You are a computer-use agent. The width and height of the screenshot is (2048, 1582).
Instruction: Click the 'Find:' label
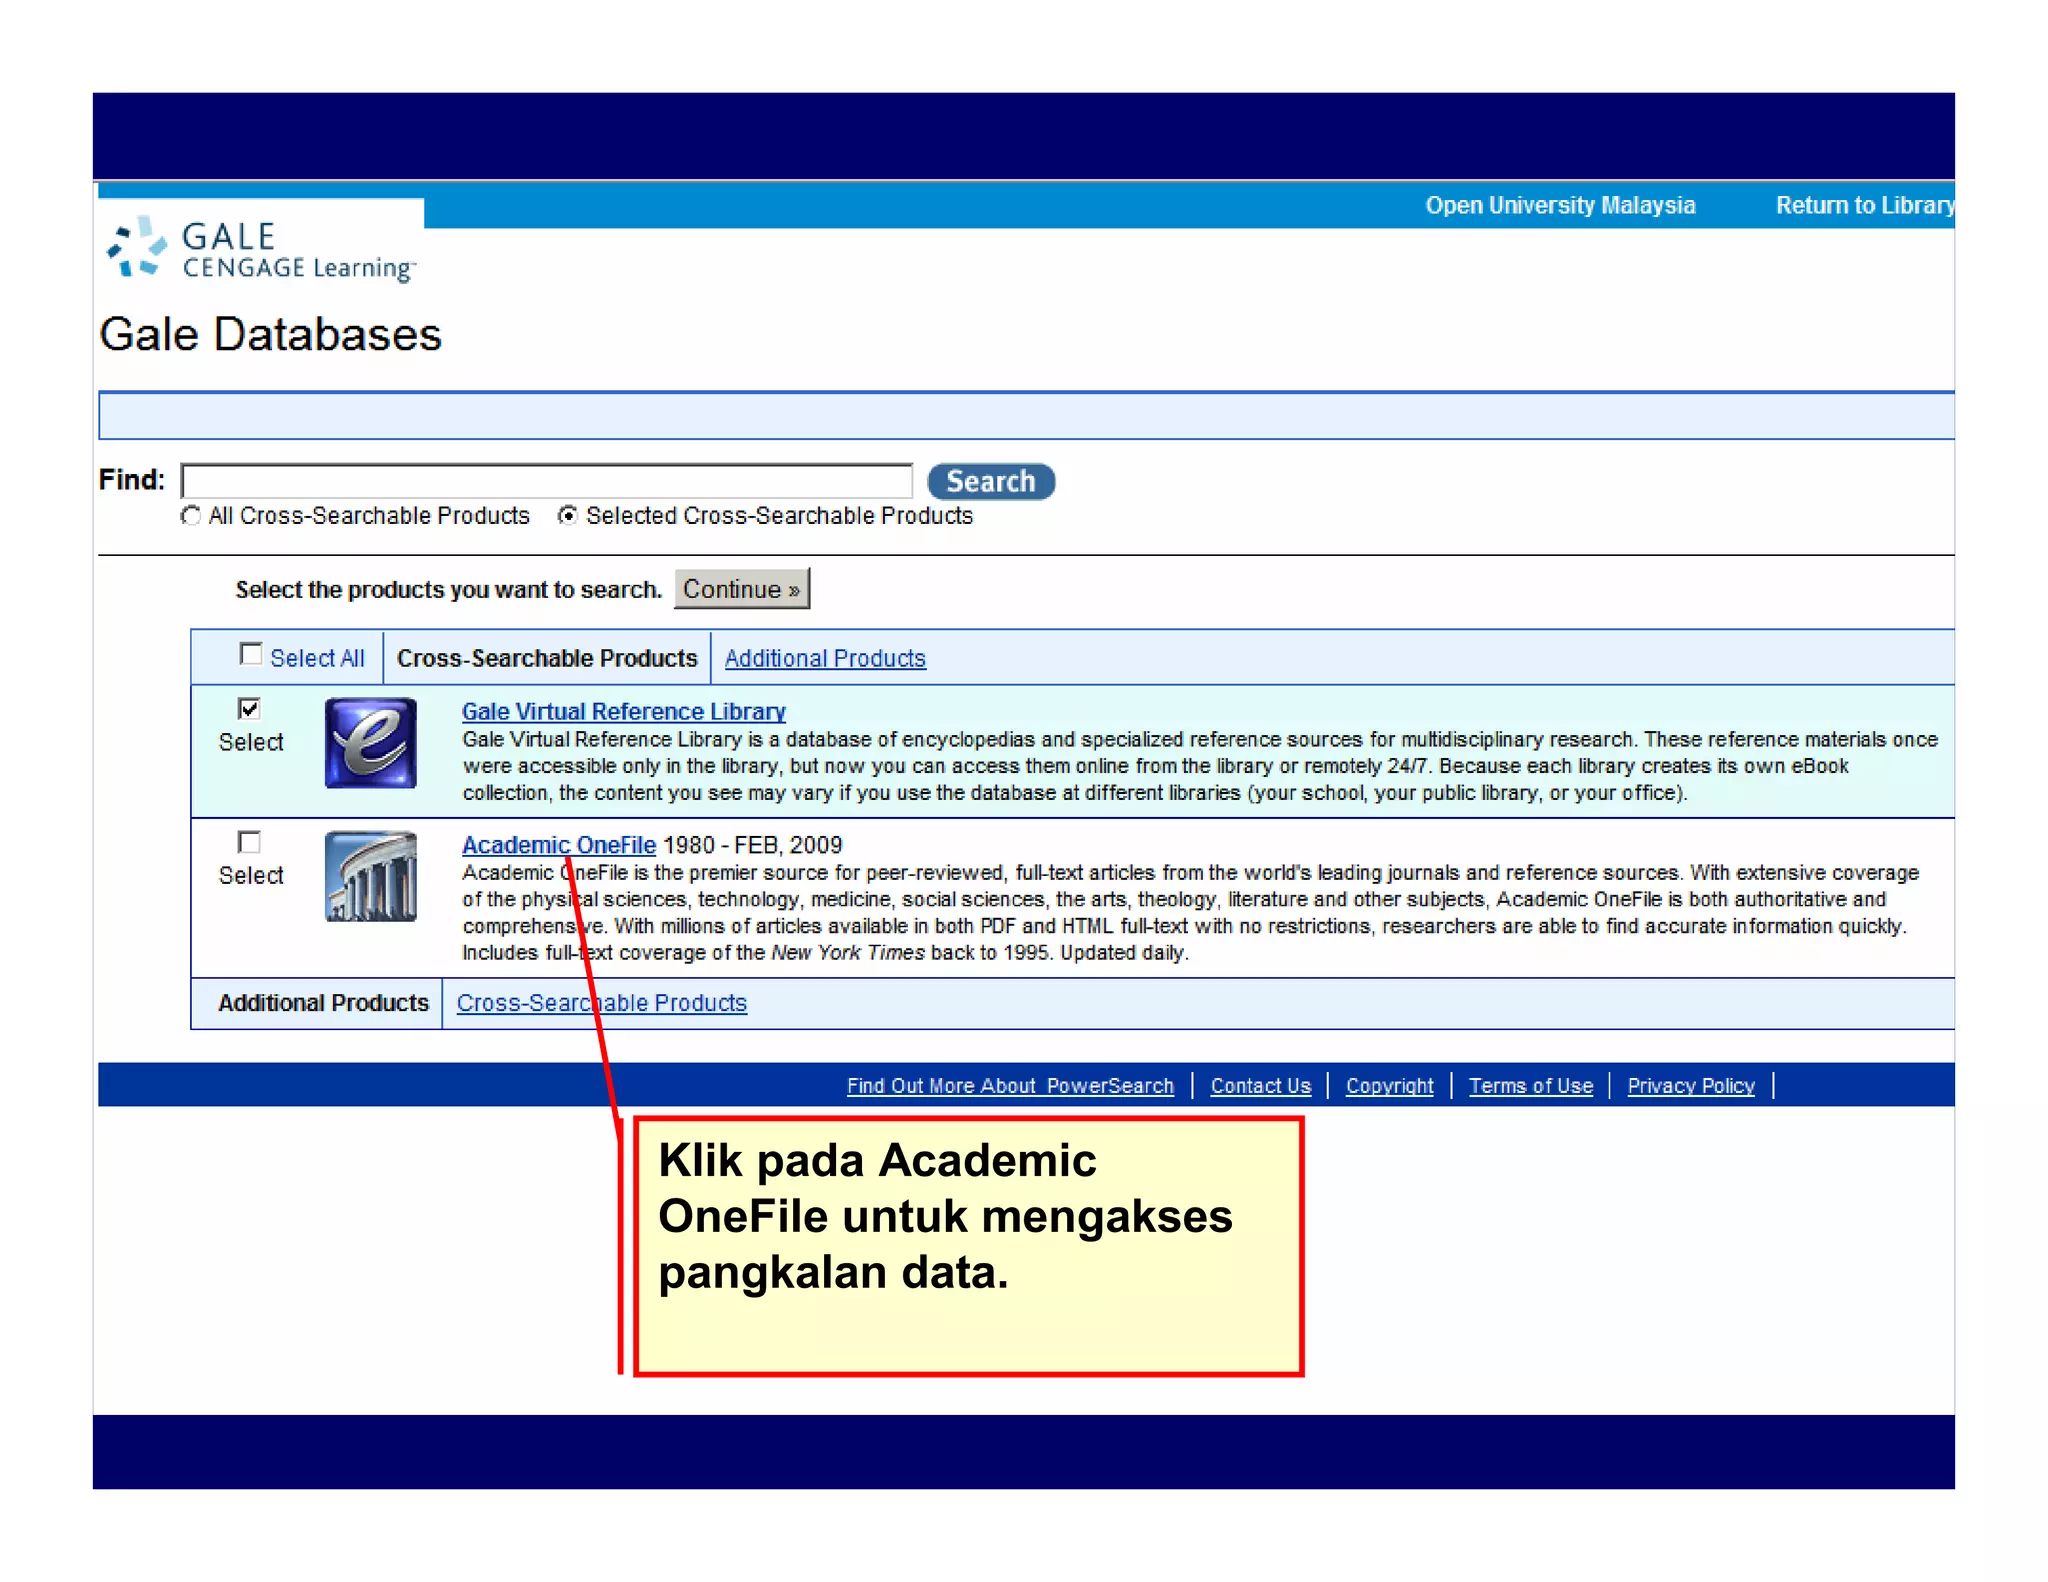tap(132, 480)
